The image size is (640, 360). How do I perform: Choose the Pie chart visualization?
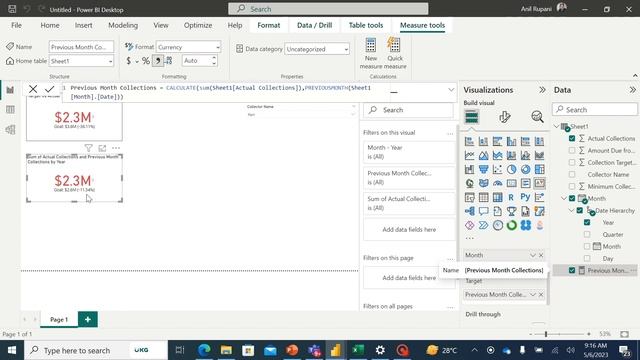(511, 169)
